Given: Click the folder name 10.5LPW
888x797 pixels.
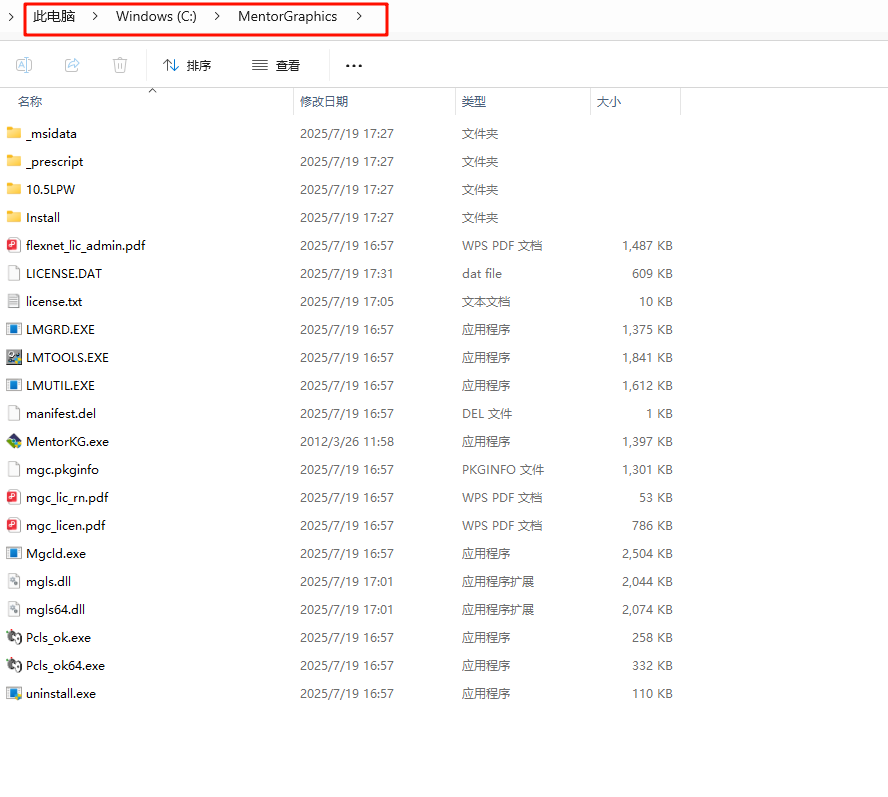Looking at the screenshot, I should [50, 189].
